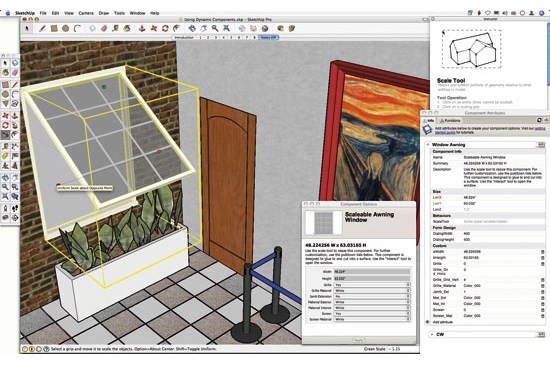Open the Grille dropdown in Component Options
550x367 pixels.
371,285
